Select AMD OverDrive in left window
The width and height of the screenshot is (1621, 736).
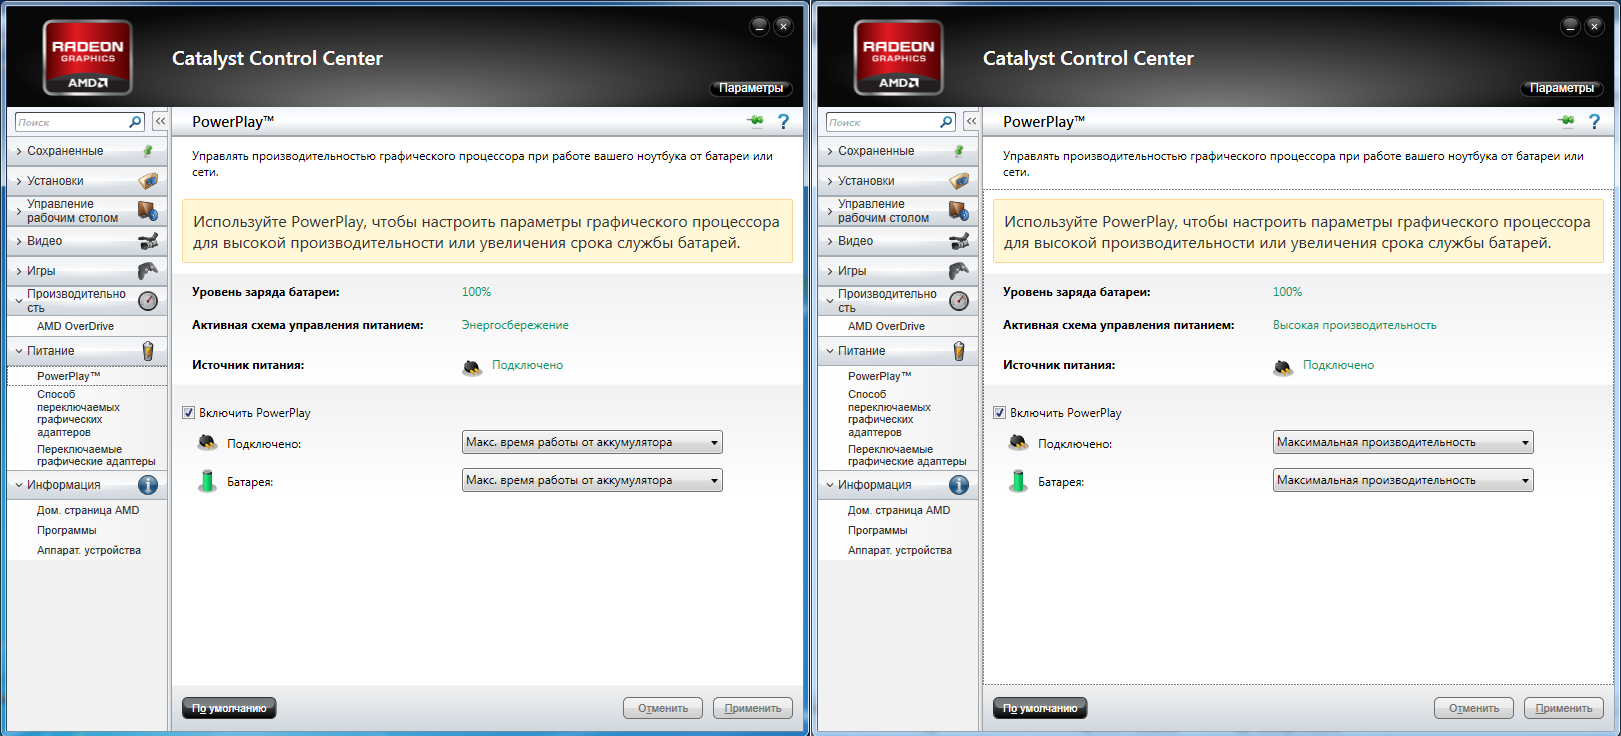pyautogui.click(x=76, y=326)
